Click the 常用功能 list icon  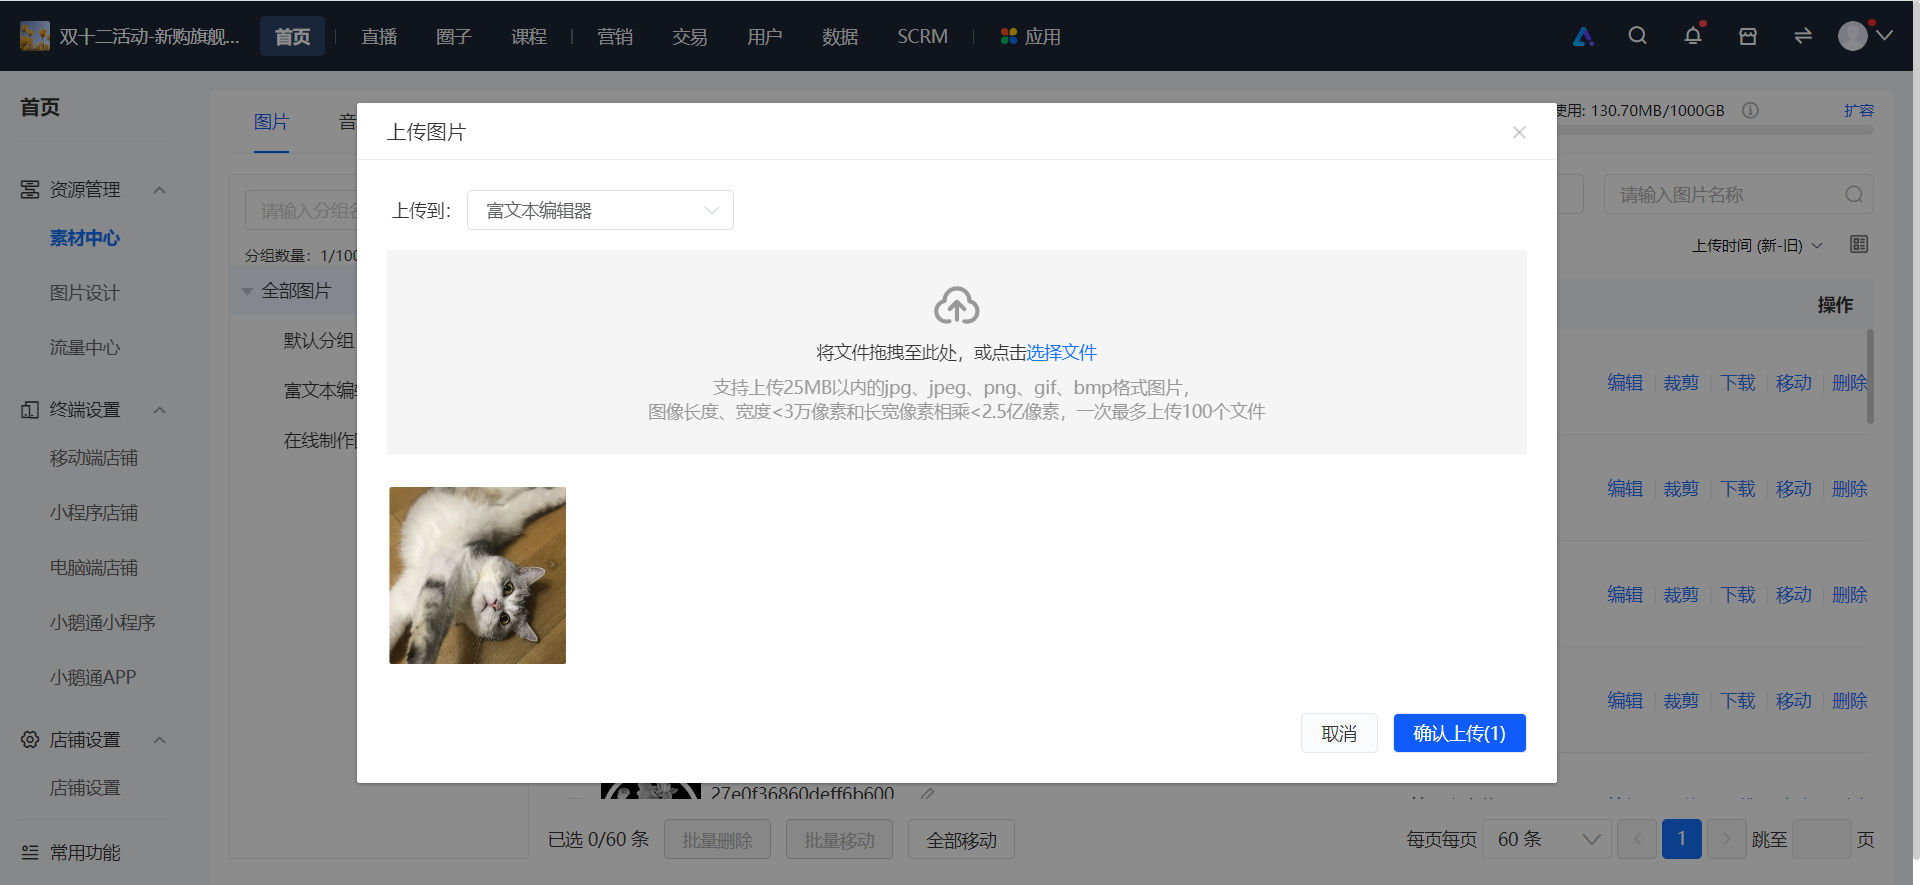click(x=30, y=852)
